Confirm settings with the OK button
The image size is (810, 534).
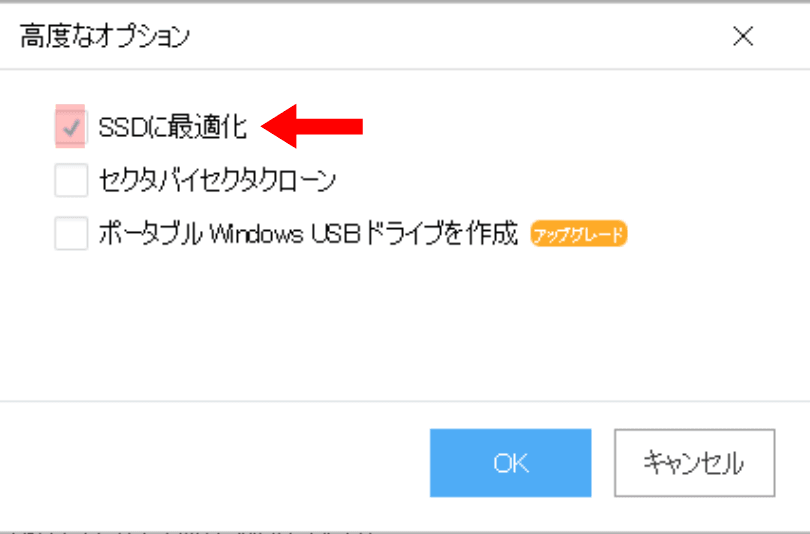click(x=510, y=463)
